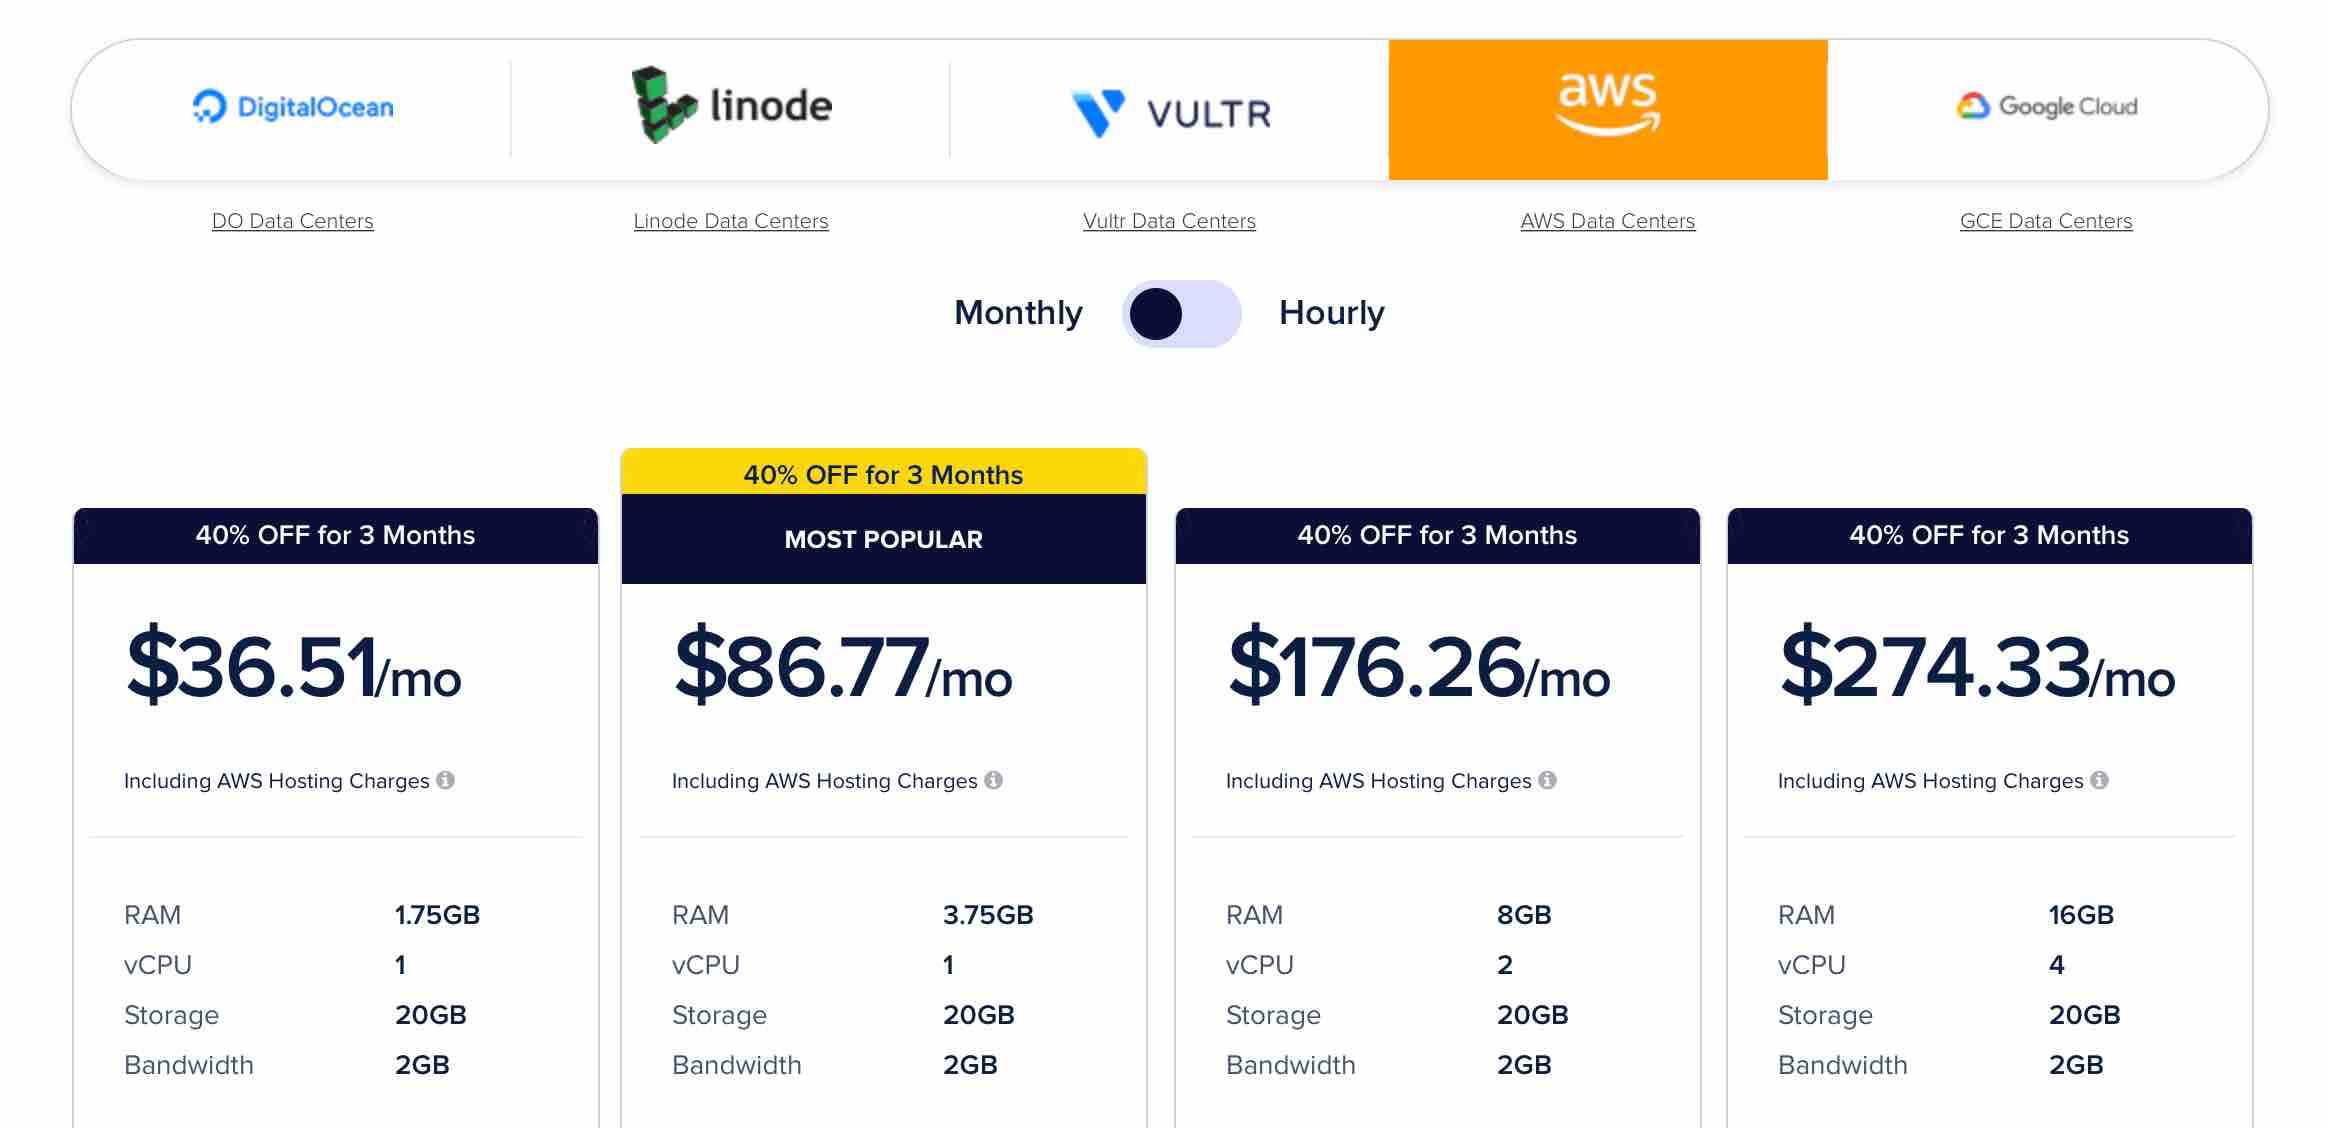Open Linode Data Centers link

click(731, 221)
